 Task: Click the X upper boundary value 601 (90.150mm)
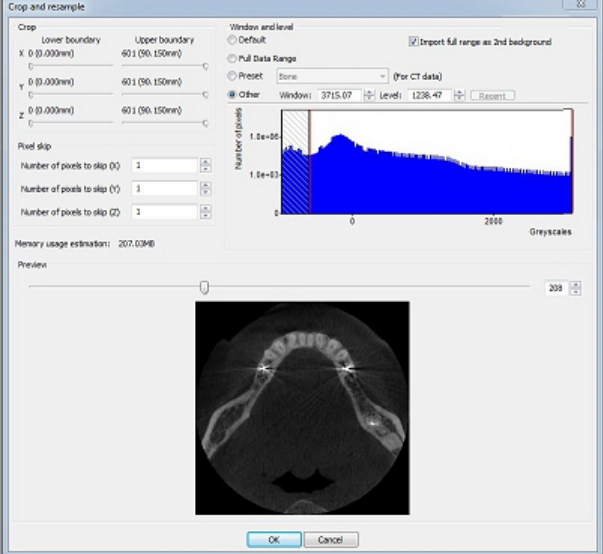click(x=152, y=53)
